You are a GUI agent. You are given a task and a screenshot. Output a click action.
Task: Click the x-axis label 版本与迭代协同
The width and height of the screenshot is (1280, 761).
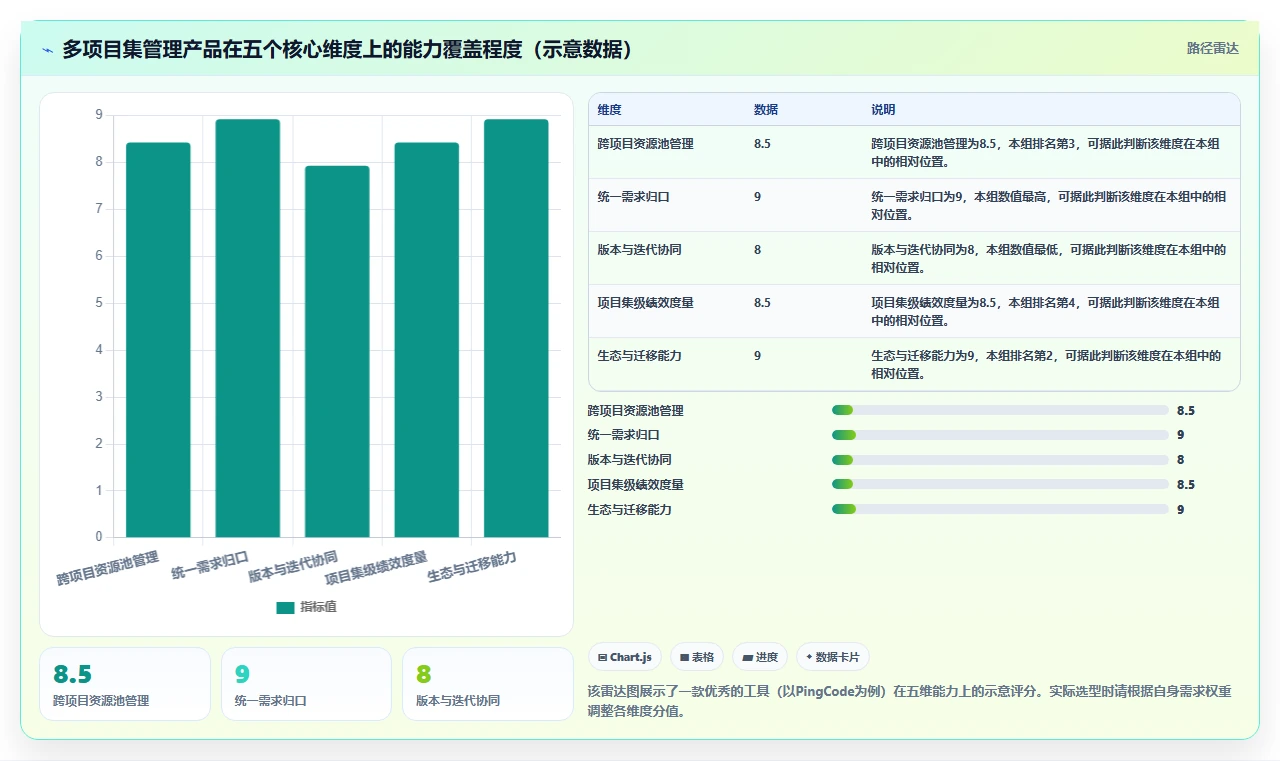pos(293,567)
